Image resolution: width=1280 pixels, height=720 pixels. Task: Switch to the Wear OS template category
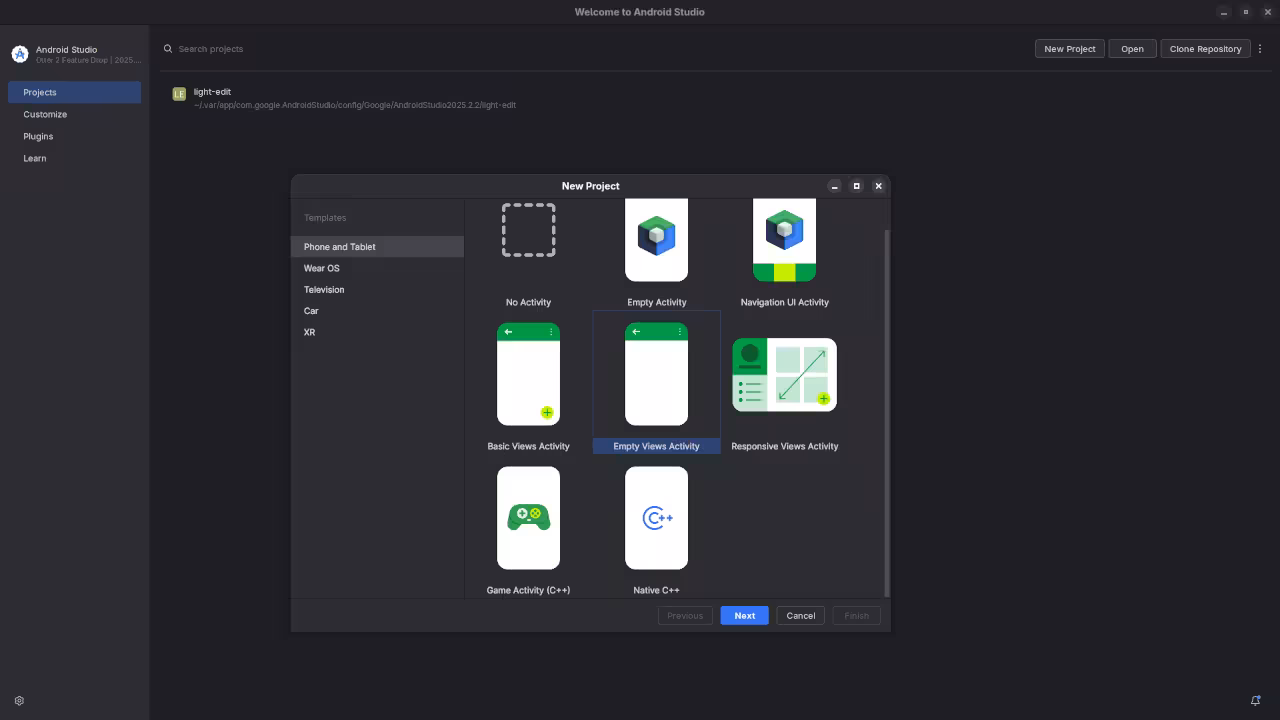click(321, 268)
